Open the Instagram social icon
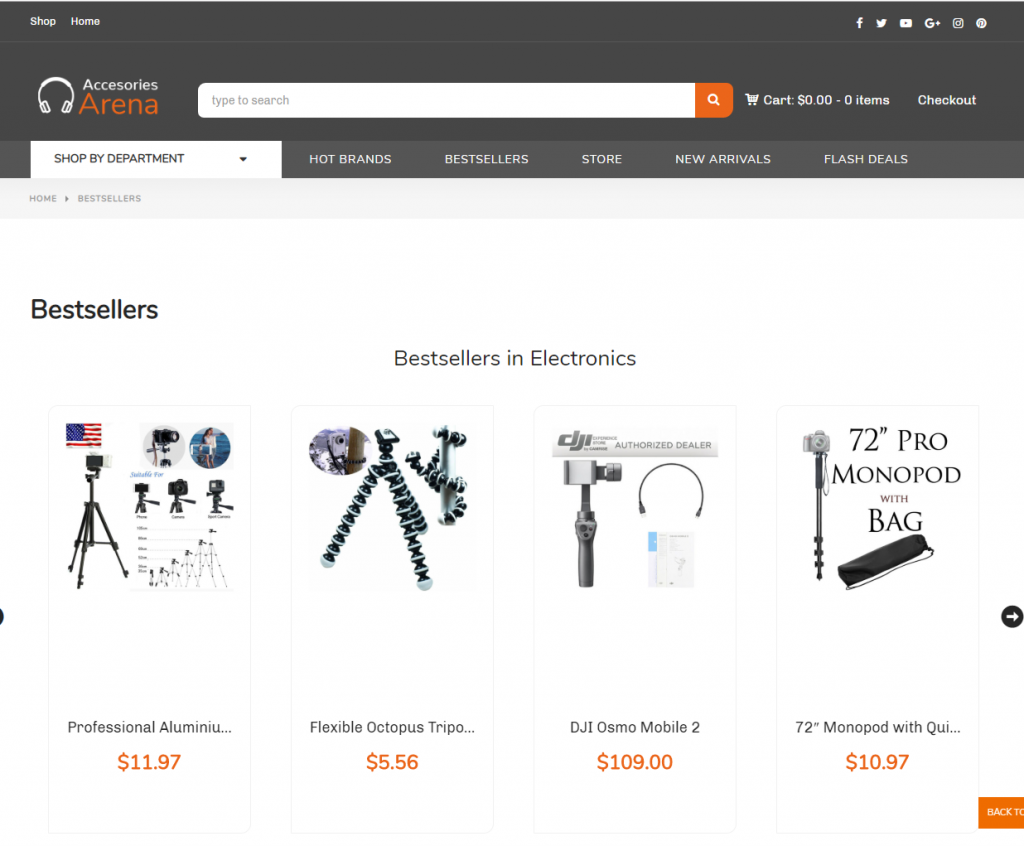The height and width of the screenshot is (846, 1024). point(957,23)
